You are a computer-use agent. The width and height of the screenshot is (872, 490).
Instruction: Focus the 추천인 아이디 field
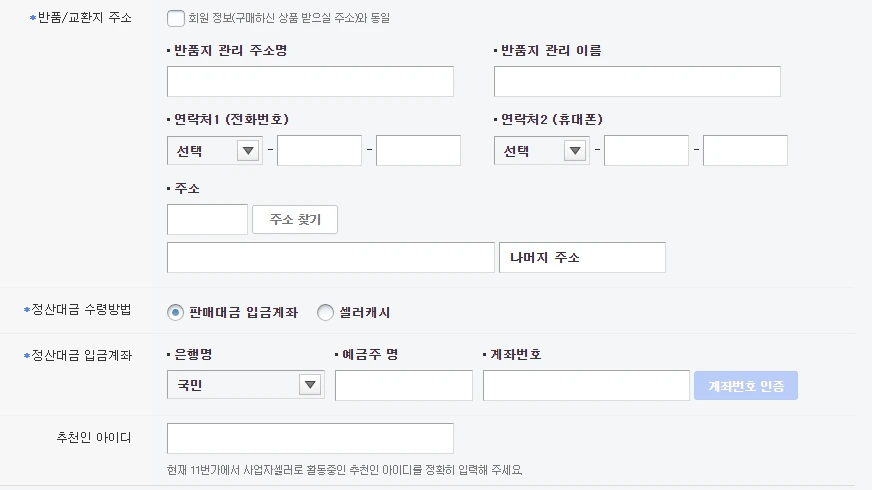click(x=310, y=439)
